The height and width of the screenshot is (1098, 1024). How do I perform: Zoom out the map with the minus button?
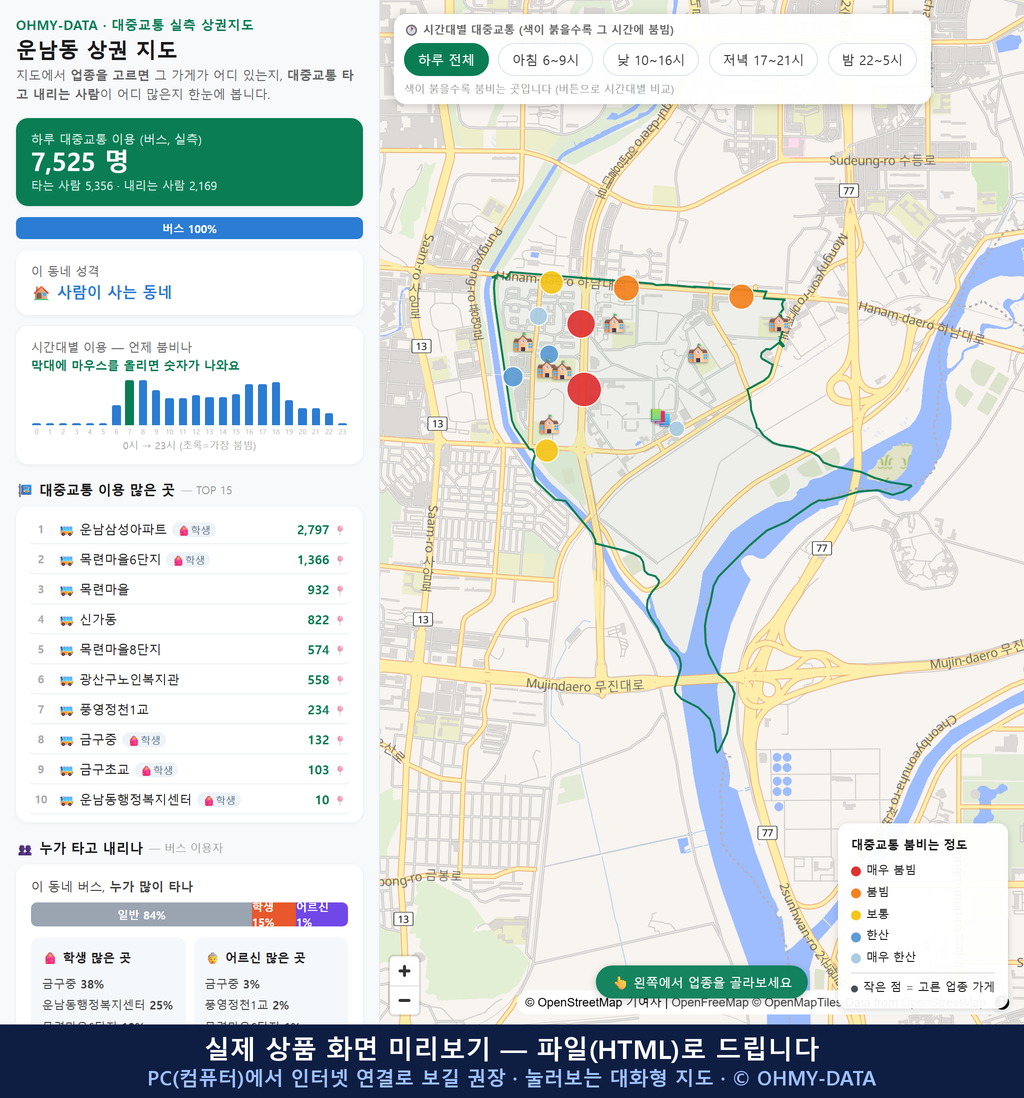(404, 1000)
